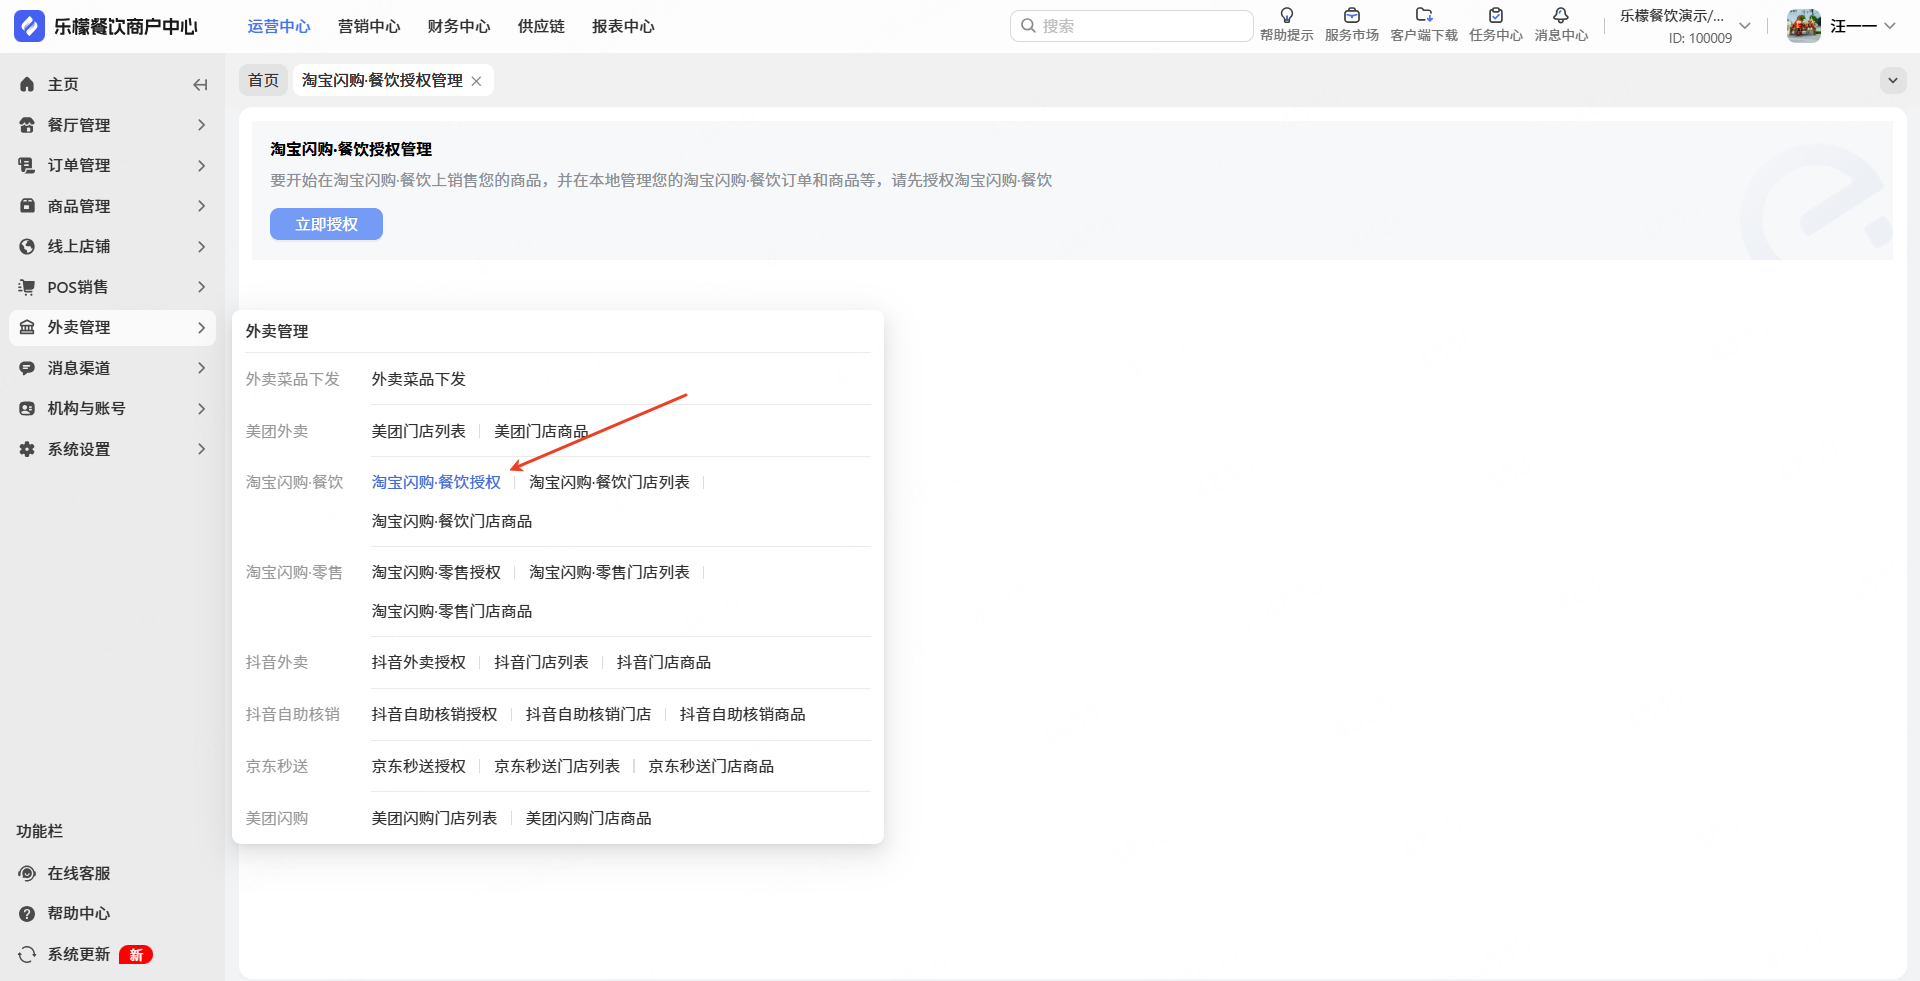
Task: Open 抖音外卖授权 link
Action: [x=418, y=662]
